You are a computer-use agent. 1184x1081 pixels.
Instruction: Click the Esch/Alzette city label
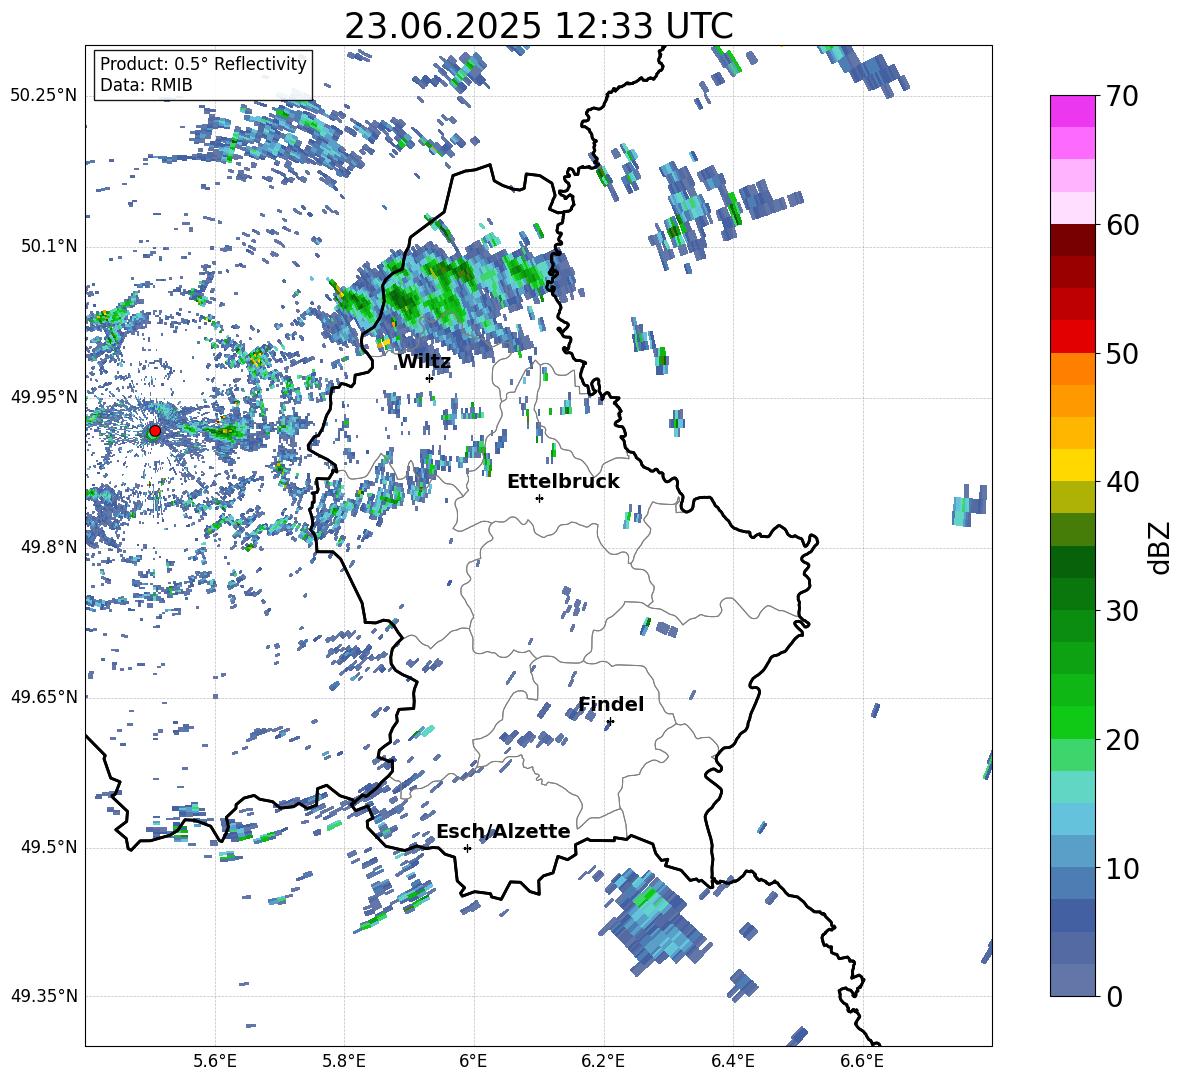coord(503,832)
